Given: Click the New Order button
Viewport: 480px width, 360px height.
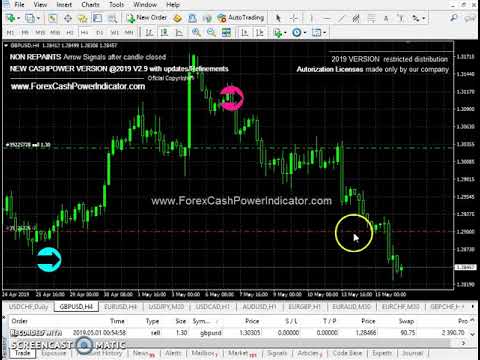Looking at the screenshot, I should 146,18.
